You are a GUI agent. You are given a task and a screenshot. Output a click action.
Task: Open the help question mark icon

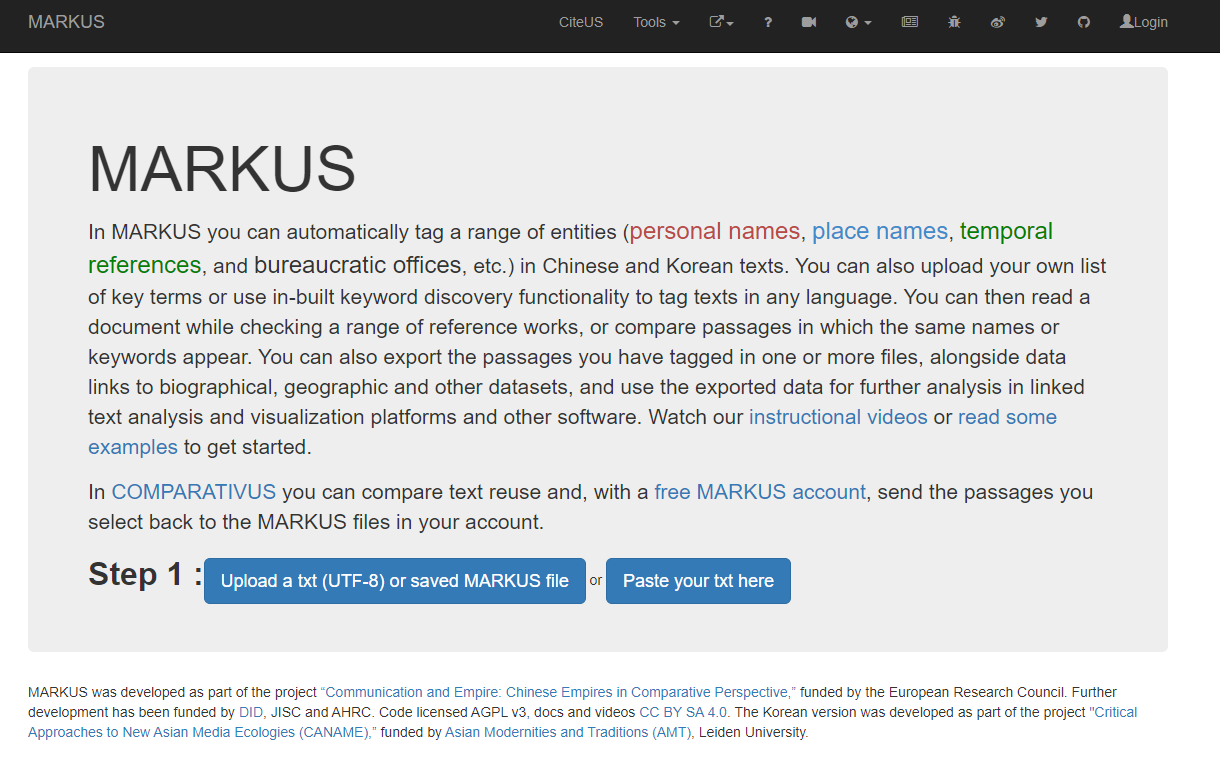click(768, 22)
